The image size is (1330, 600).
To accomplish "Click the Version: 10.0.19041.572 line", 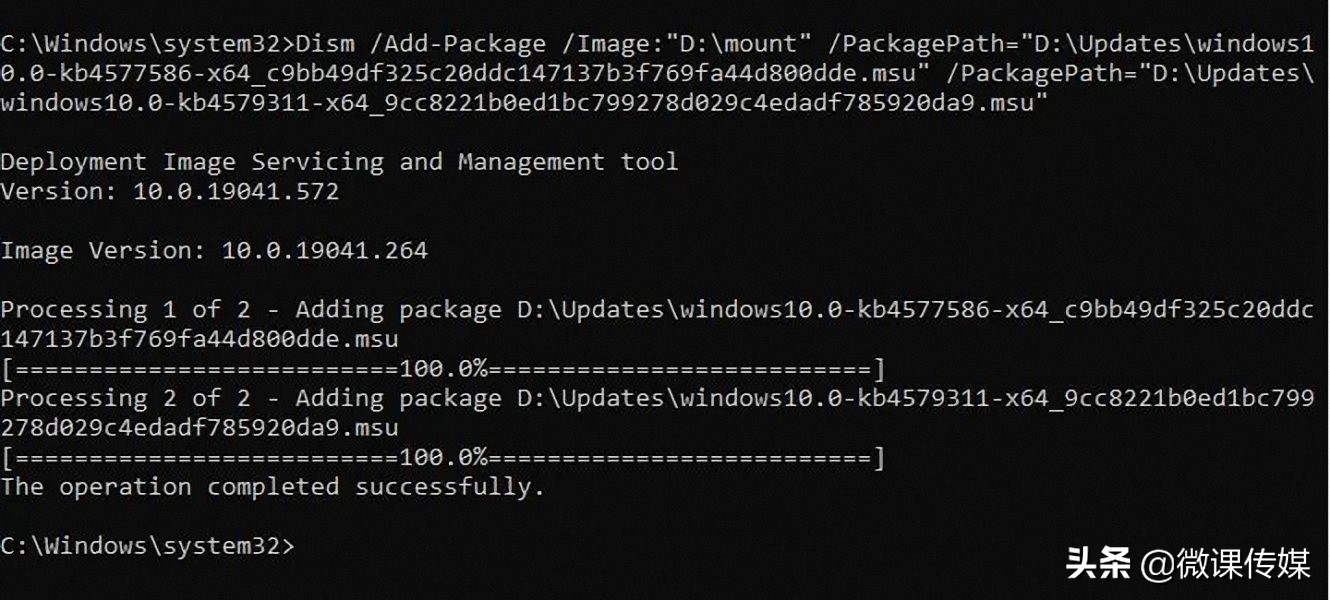I will tap(170, 191).
